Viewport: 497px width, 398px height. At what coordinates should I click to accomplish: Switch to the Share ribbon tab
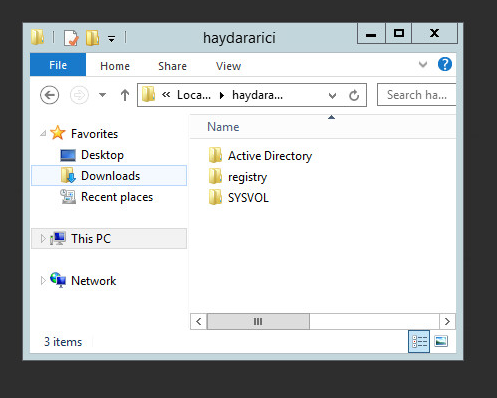[x=172, y=66]
